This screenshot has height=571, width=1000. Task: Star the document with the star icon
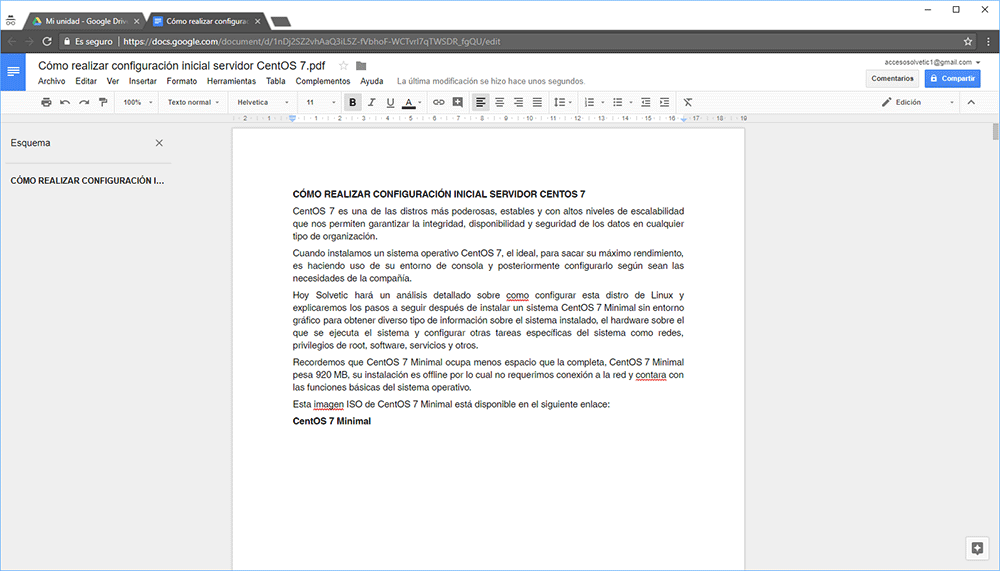[343, 66]
